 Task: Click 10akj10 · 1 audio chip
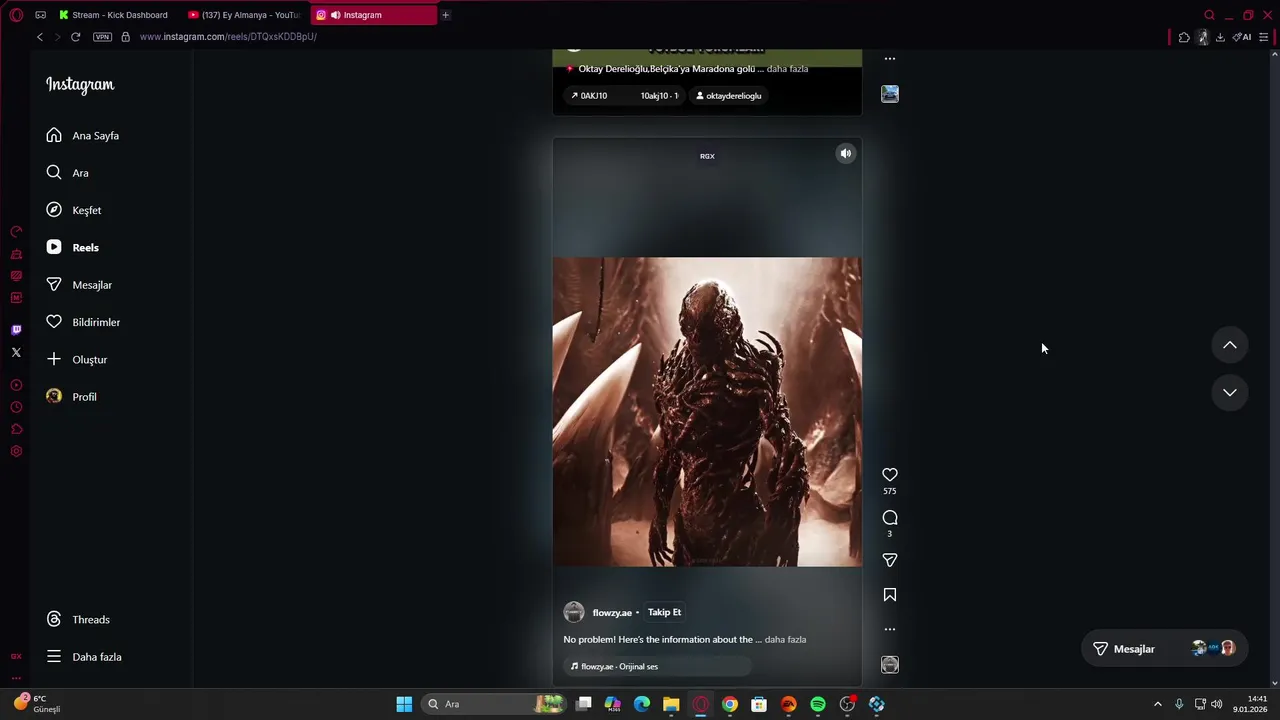(659, 96)
